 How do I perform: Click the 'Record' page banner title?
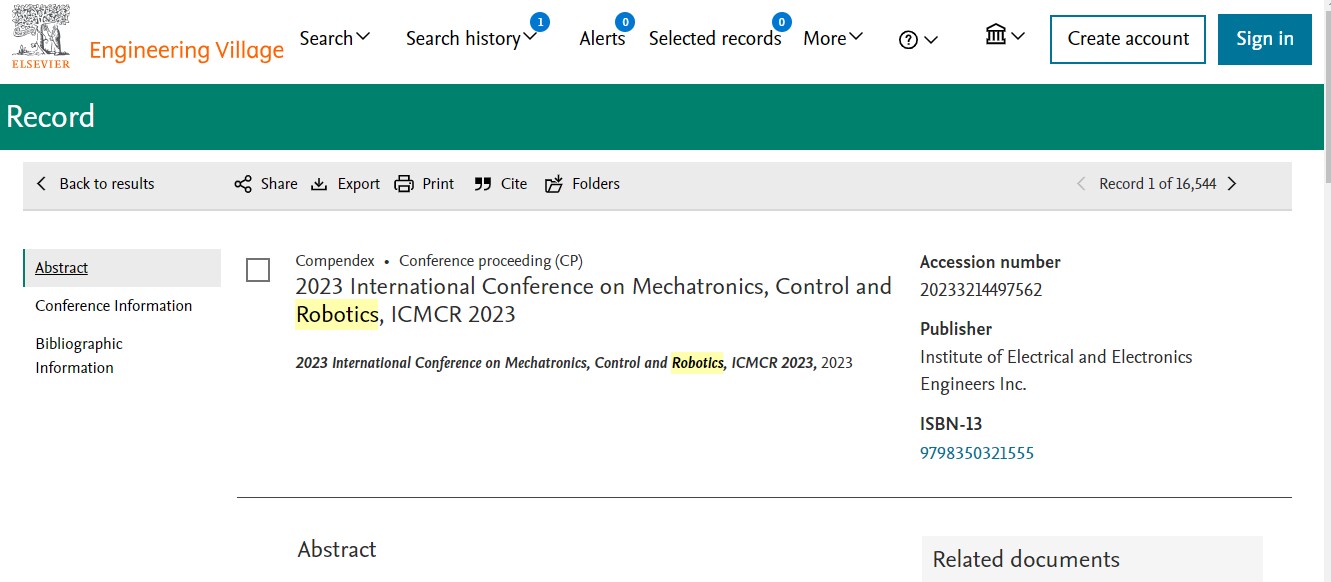pyautogui.click(x=50, y=117)
